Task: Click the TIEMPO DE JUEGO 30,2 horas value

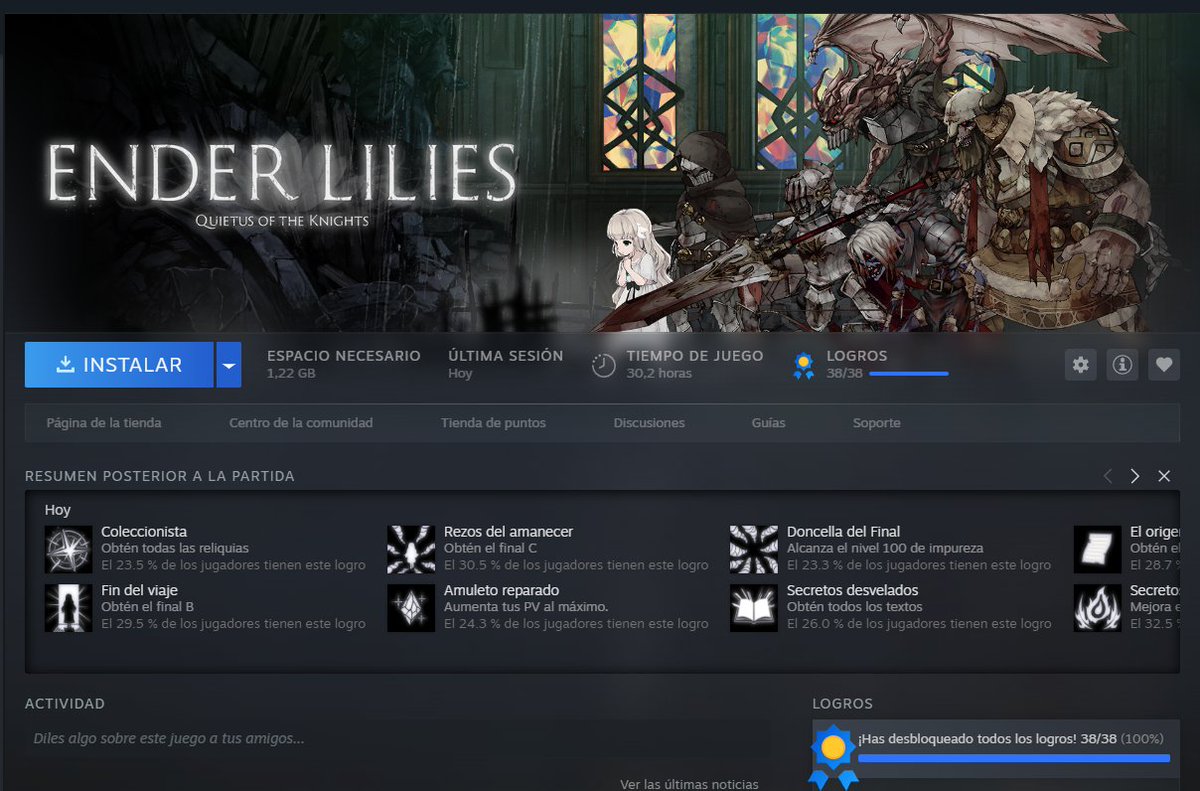Action: (661, 373)
